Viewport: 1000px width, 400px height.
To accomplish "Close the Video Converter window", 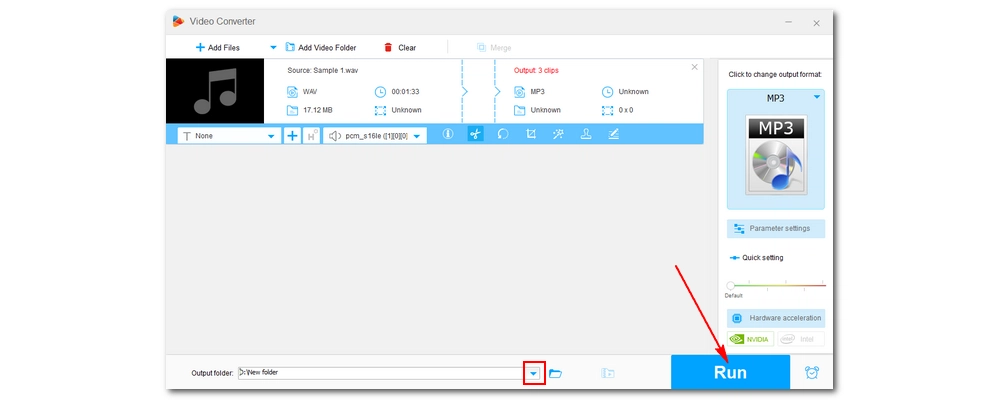I will (816, 23).
